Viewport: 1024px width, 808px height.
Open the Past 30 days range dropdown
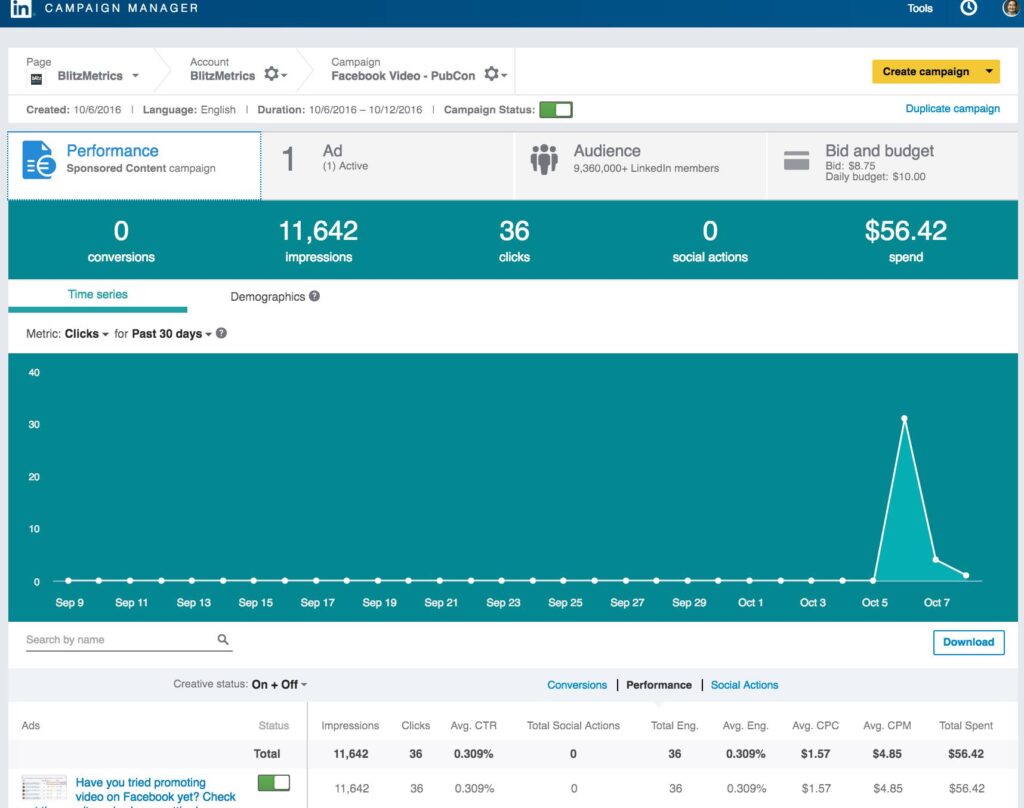tap(172, 334)
